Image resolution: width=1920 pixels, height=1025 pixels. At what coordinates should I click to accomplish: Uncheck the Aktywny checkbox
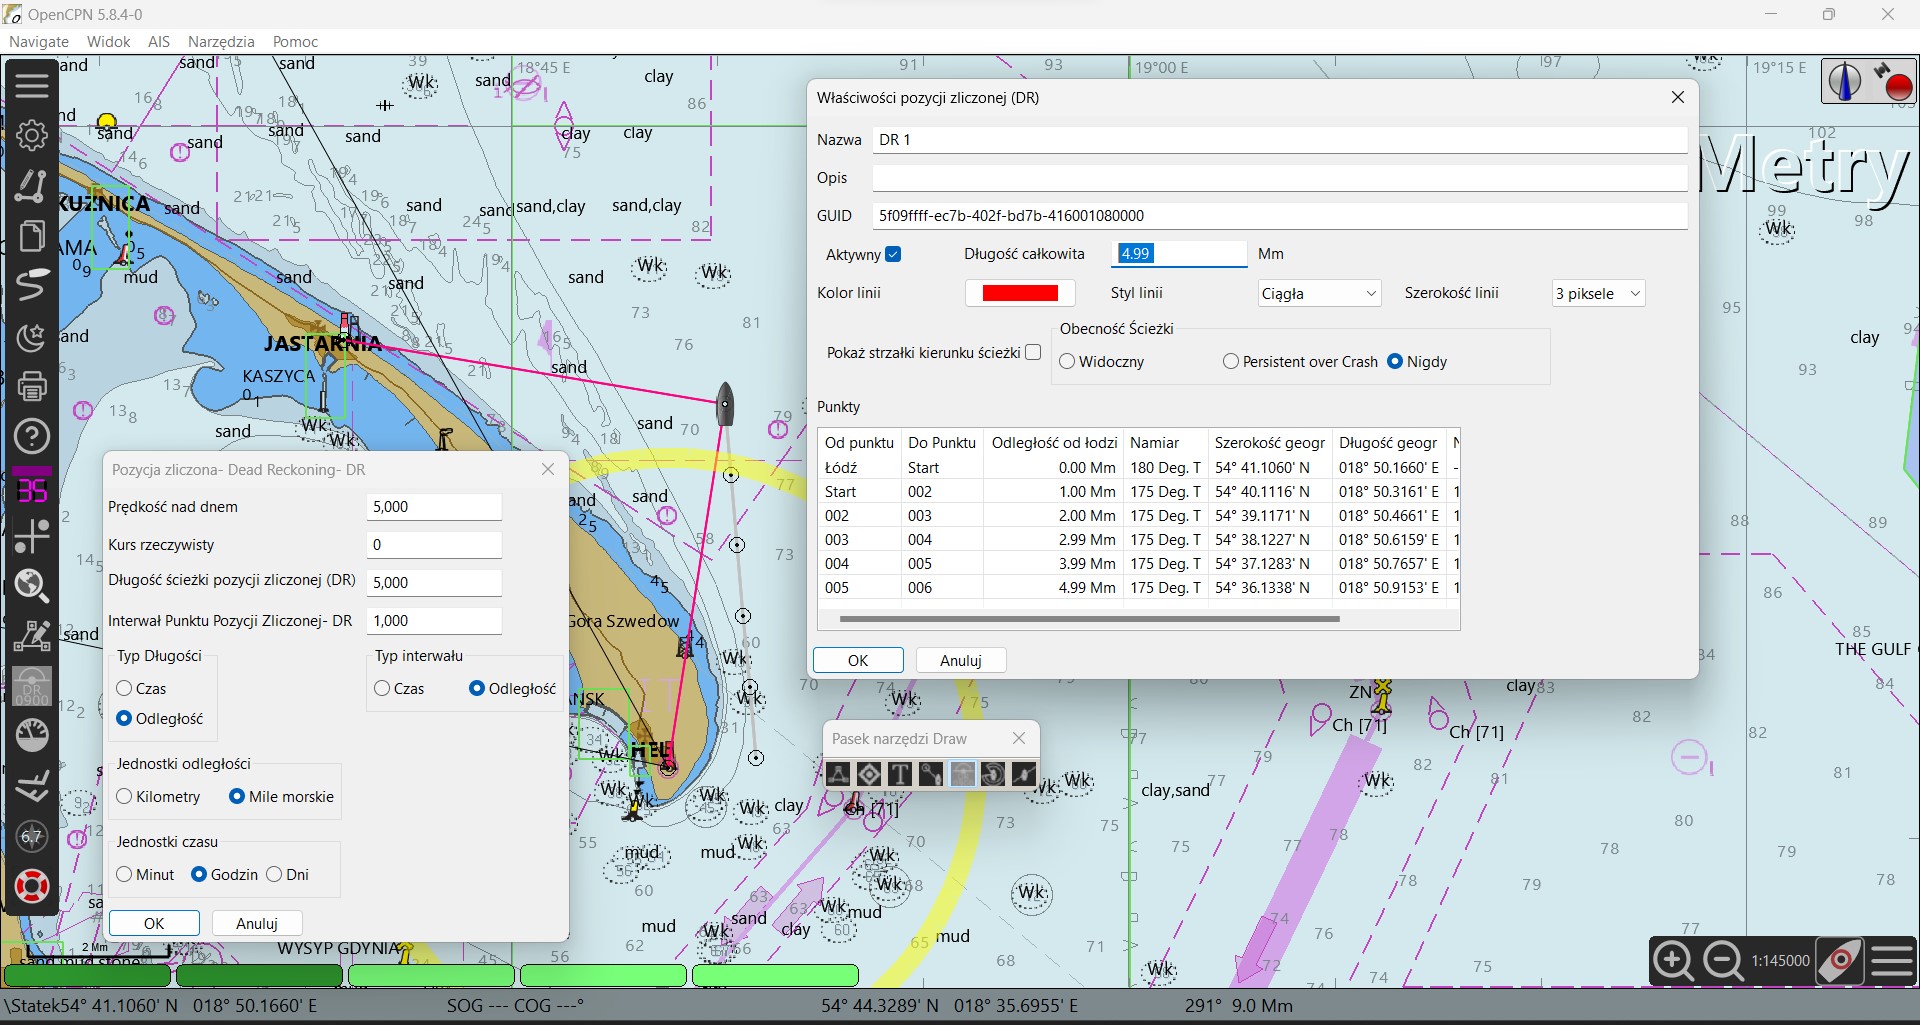coord(893,255)
